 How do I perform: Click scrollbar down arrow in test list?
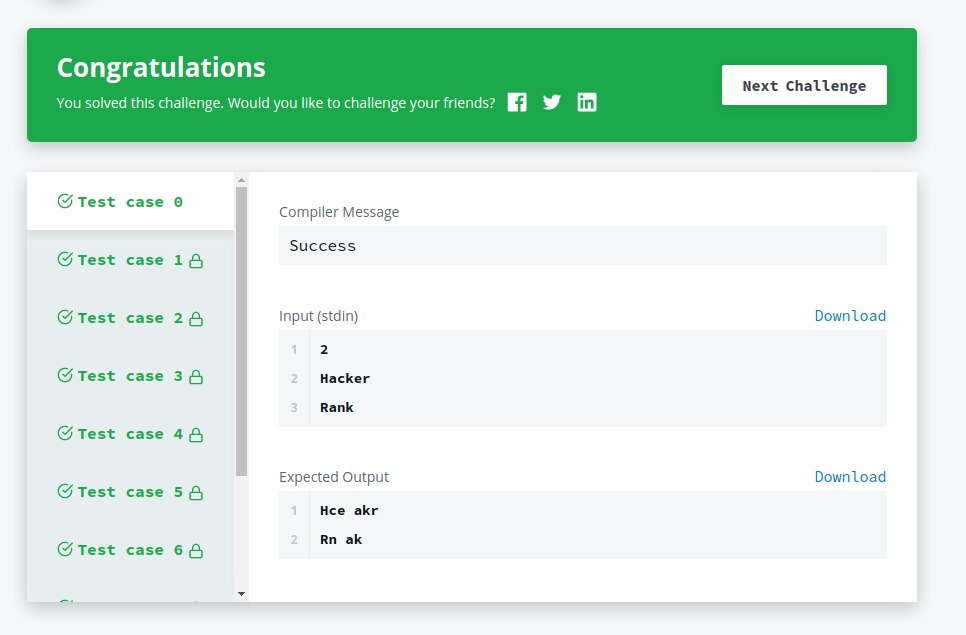coord(242,594)
